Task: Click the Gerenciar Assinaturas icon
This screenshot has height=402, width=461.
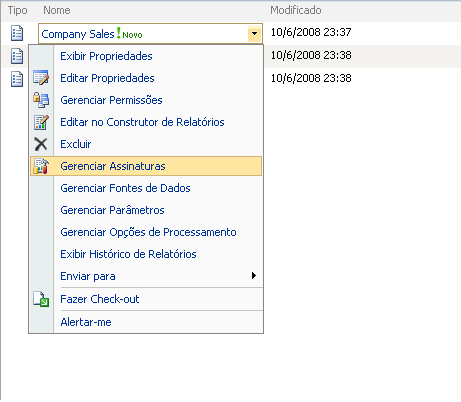Action: coord(41,166)
